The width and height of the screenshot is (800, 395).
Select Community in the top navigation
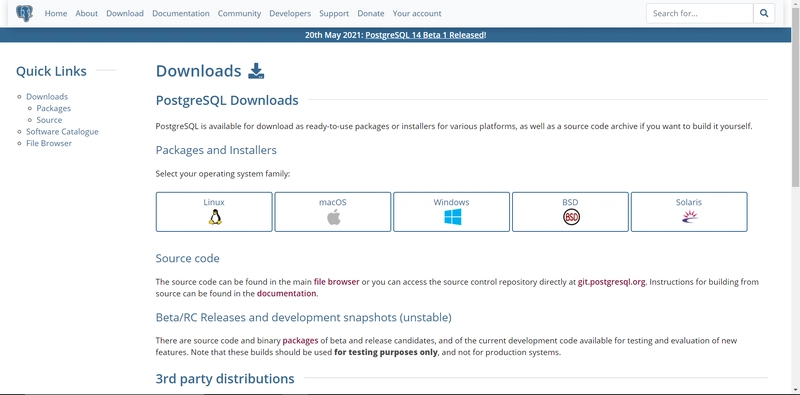coord(239,13)
